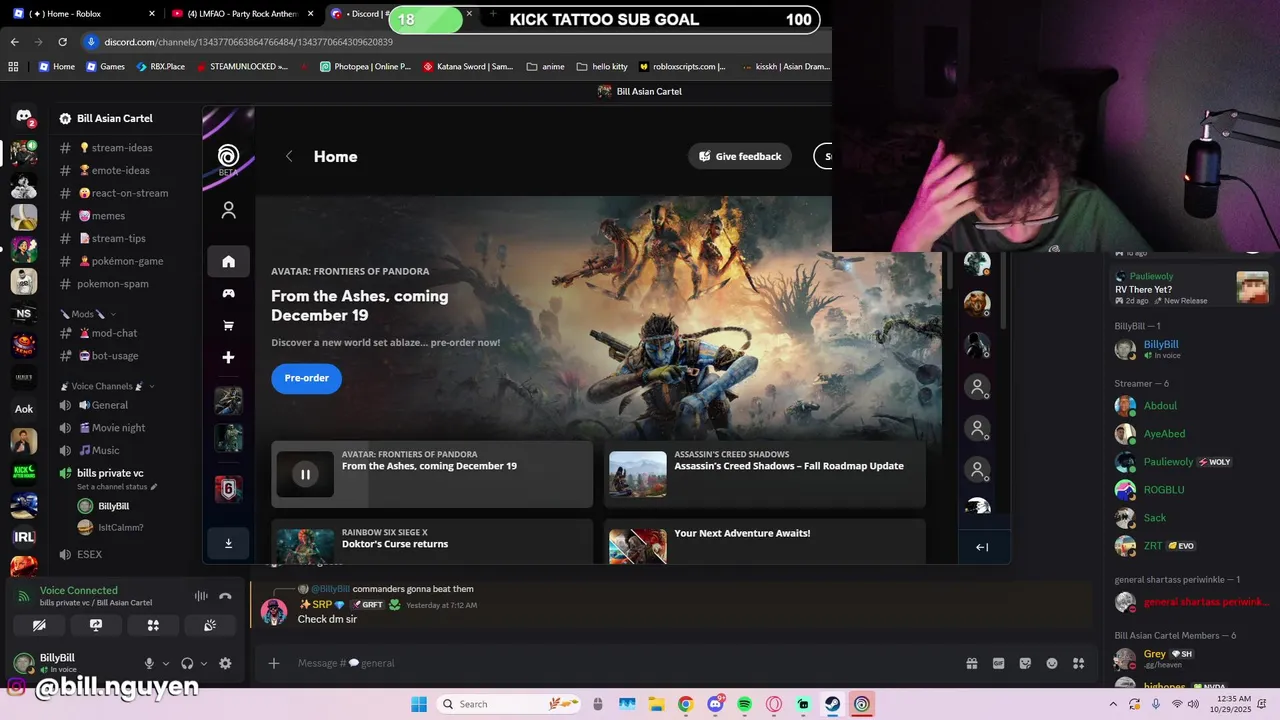Switch to LMFAO Party Rock Anthem tab
Viewport: 1280px width, 720px height.
pyautogui.click(x=243, y=14)
